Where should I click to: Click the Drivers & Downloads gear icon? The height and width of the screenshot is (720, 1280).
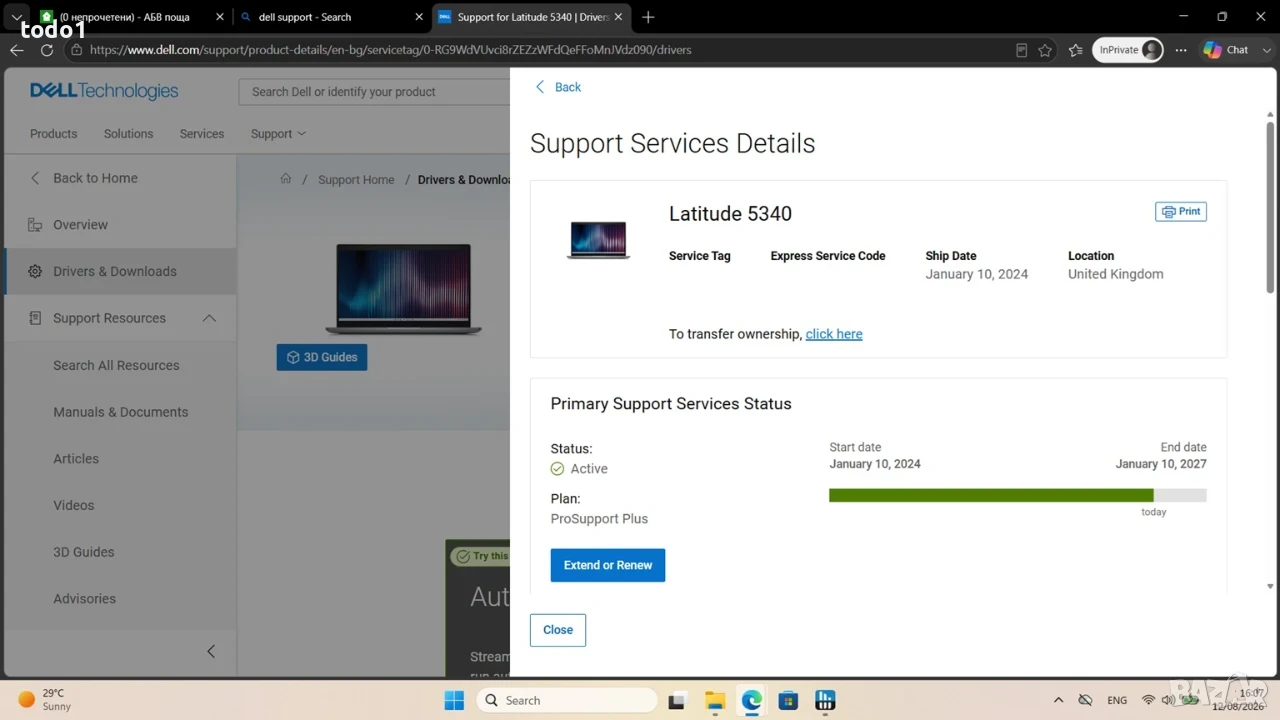click(x=35, y=272)
